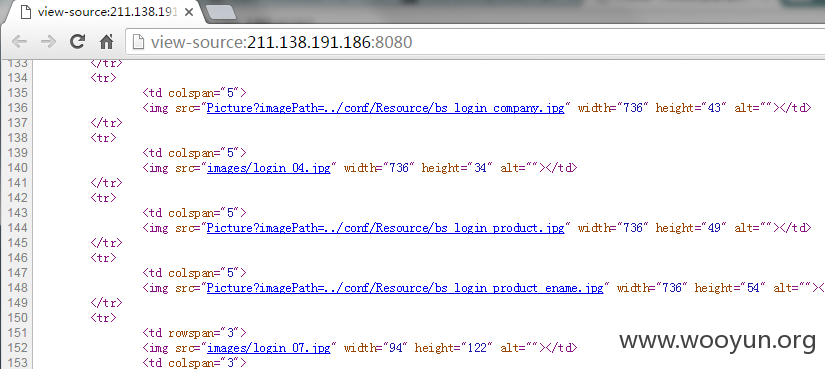
Task: Click td colspan="3" on line 153
Action: click(194, 363)
